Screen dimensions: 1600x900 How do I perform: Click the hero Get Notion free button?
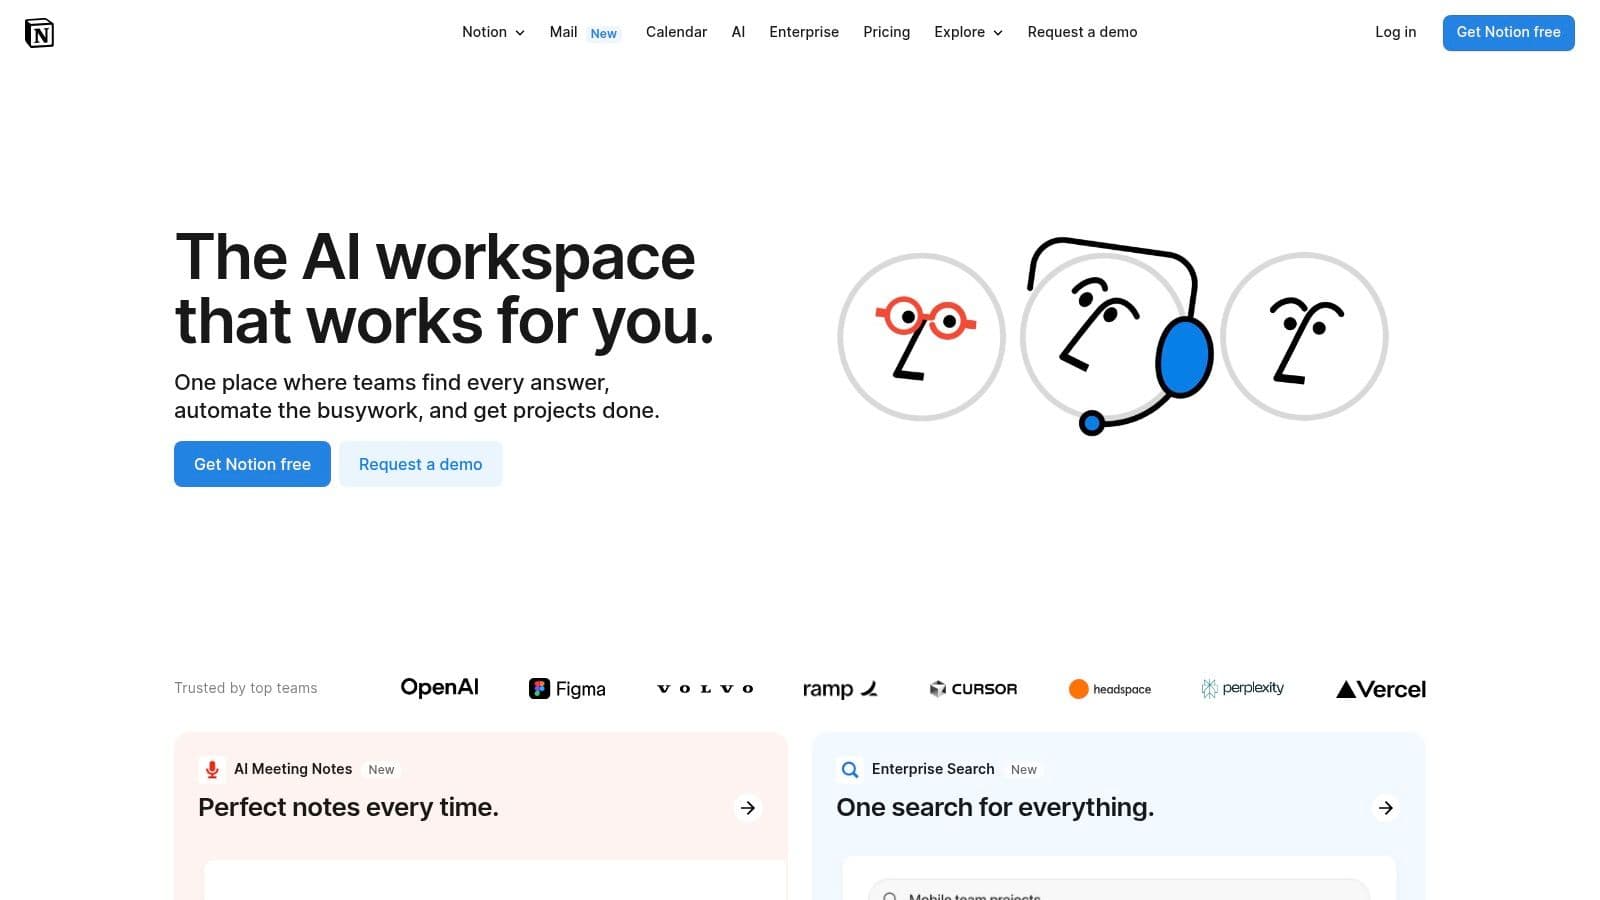(252, 464)
